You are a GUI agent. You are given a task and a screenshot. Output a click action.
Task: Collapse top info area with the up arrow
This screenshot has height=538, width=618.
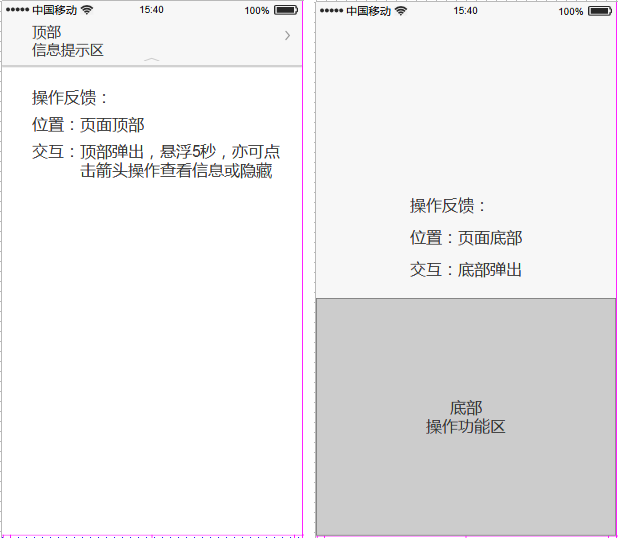[152, 60]
